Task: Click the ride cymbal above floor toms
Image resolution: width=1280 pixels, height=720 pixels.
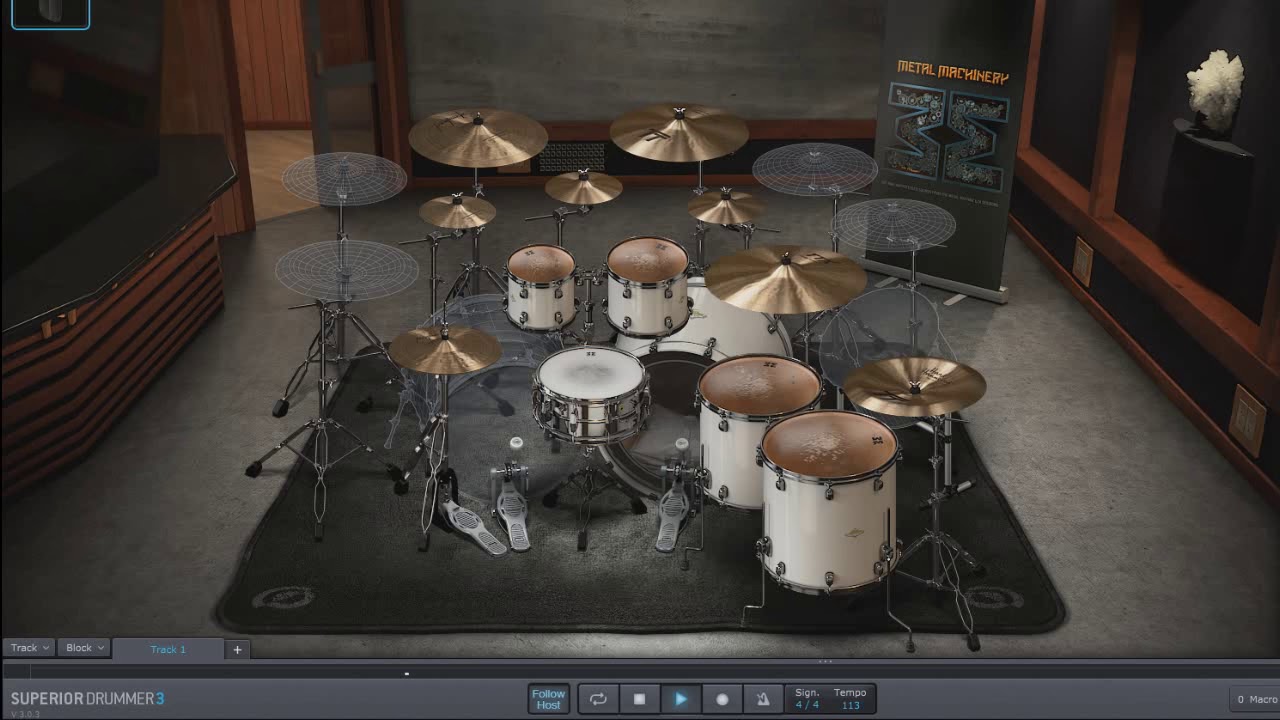Action: pos(786,278)
